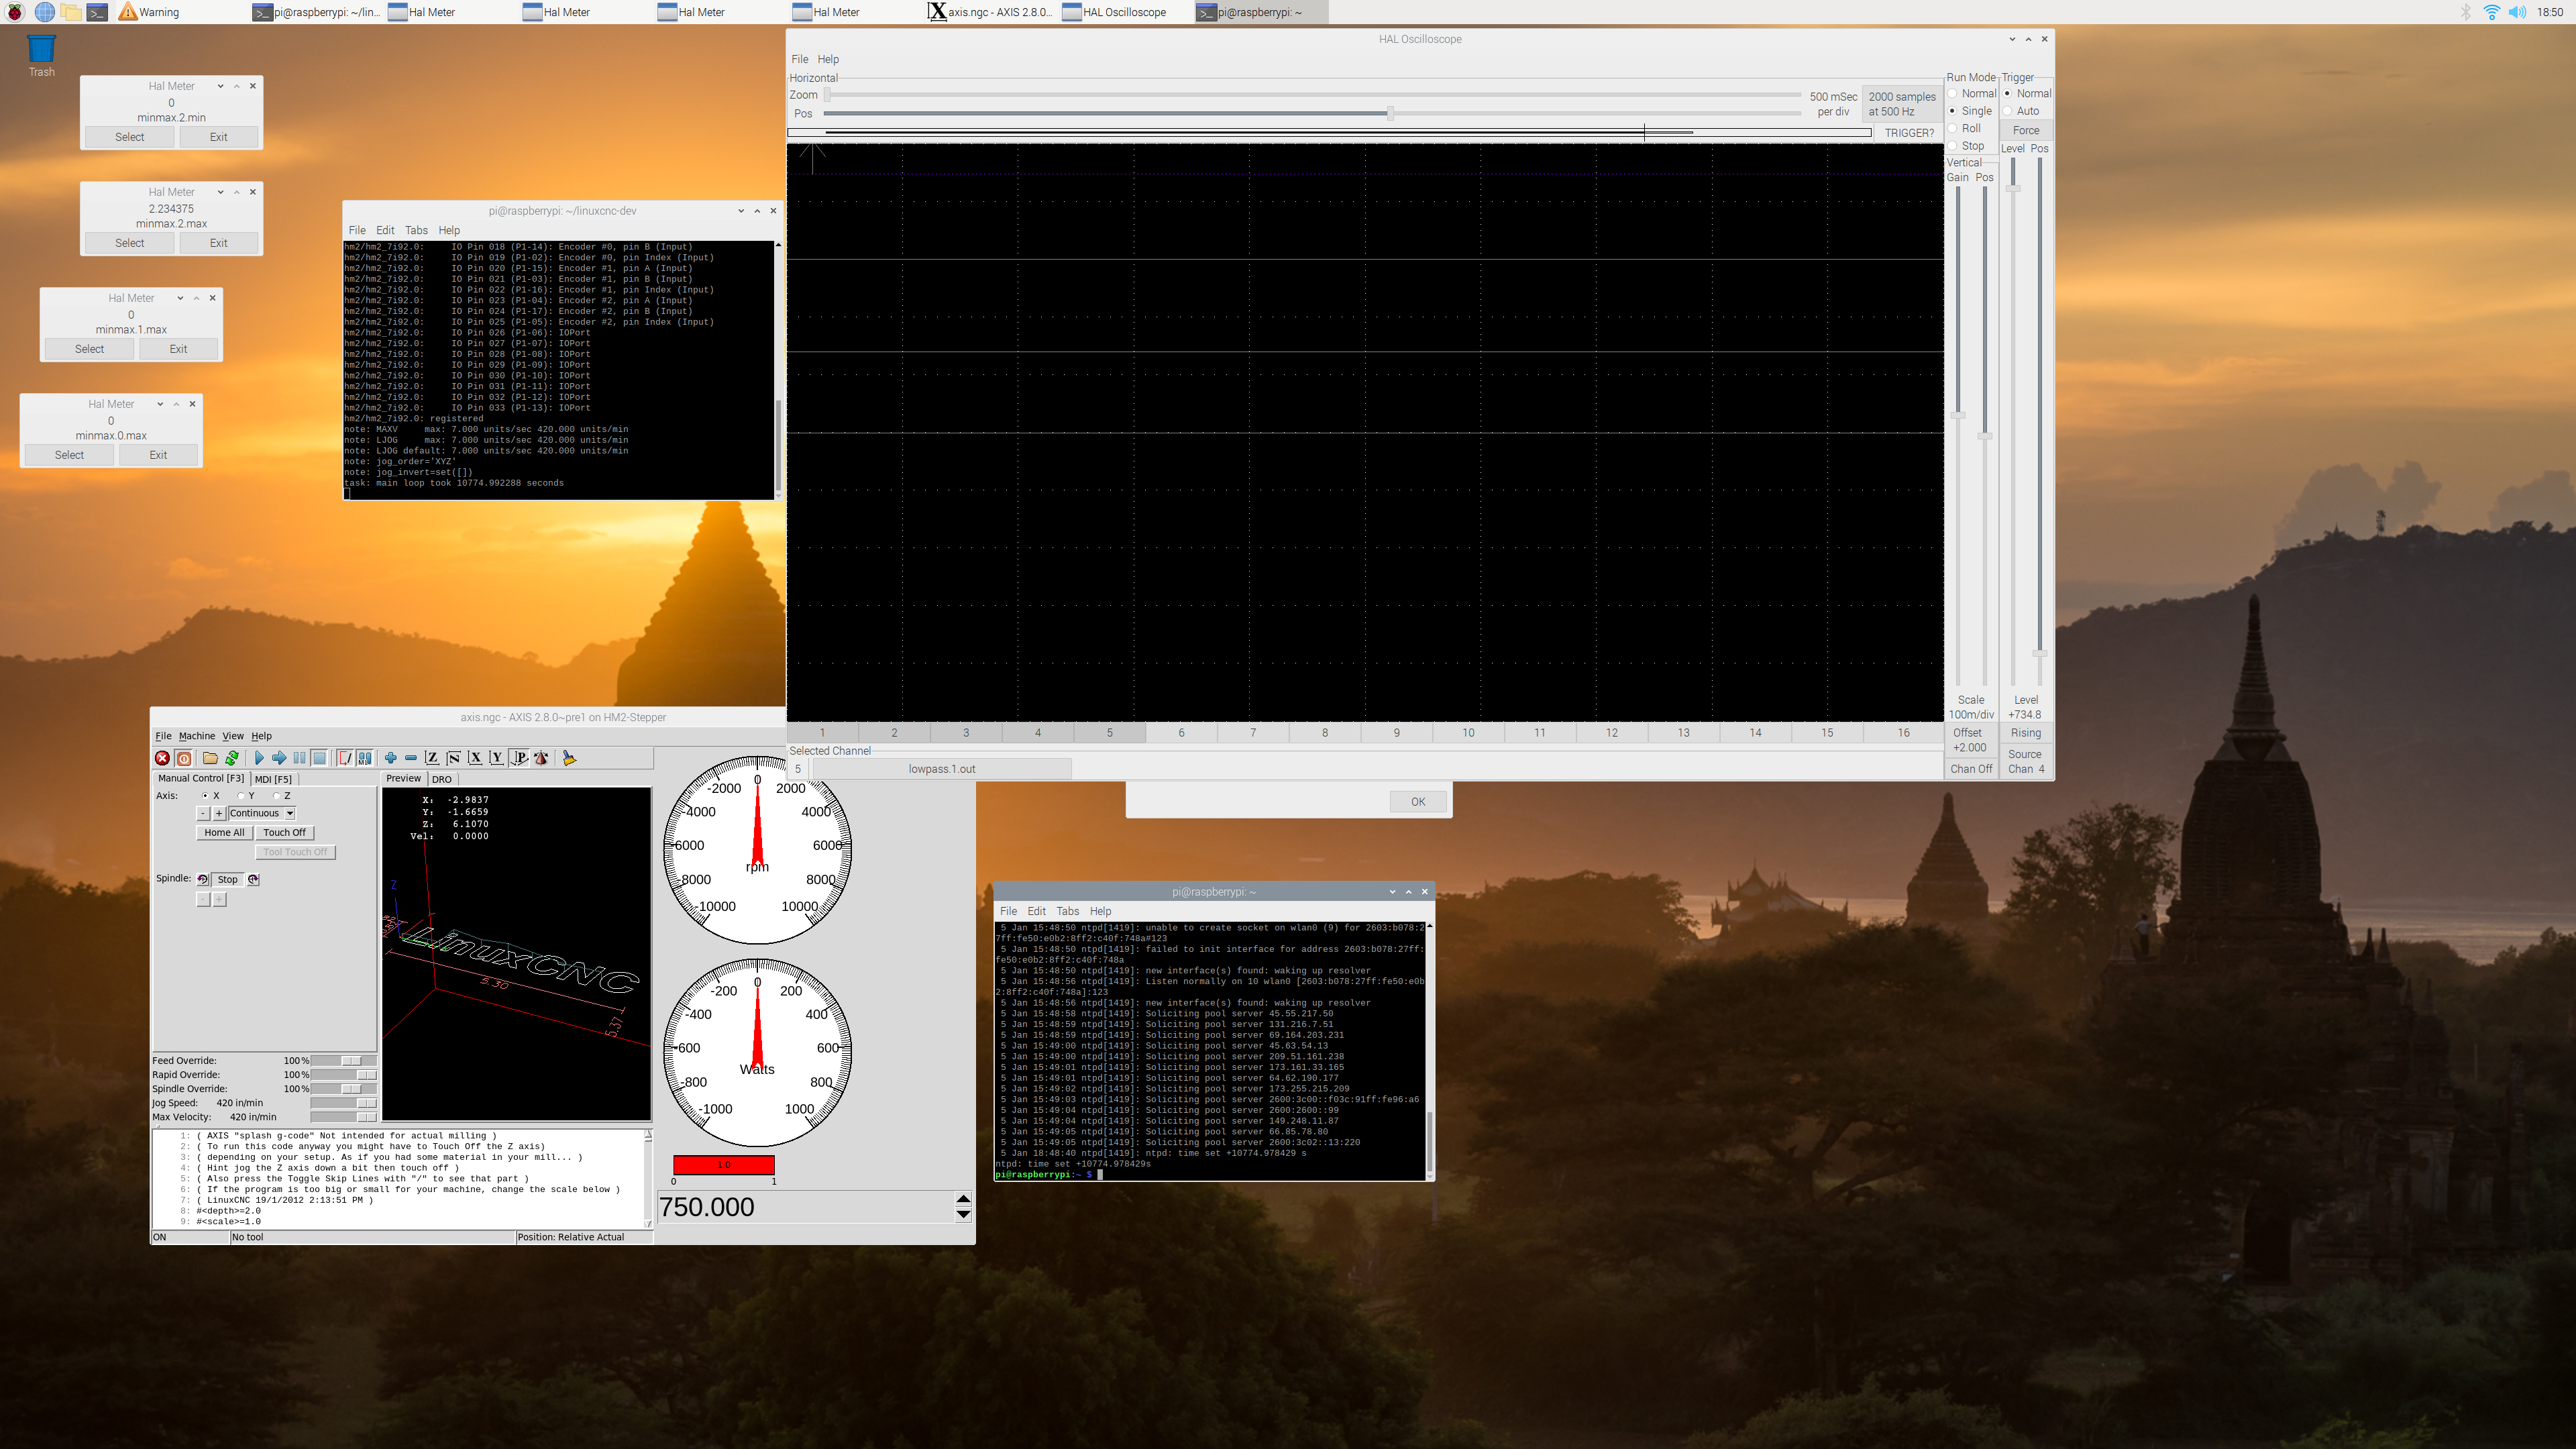The image size is (2576, 1449).
Task: Run the program with play icon
Action: click(x=259, y=758)
